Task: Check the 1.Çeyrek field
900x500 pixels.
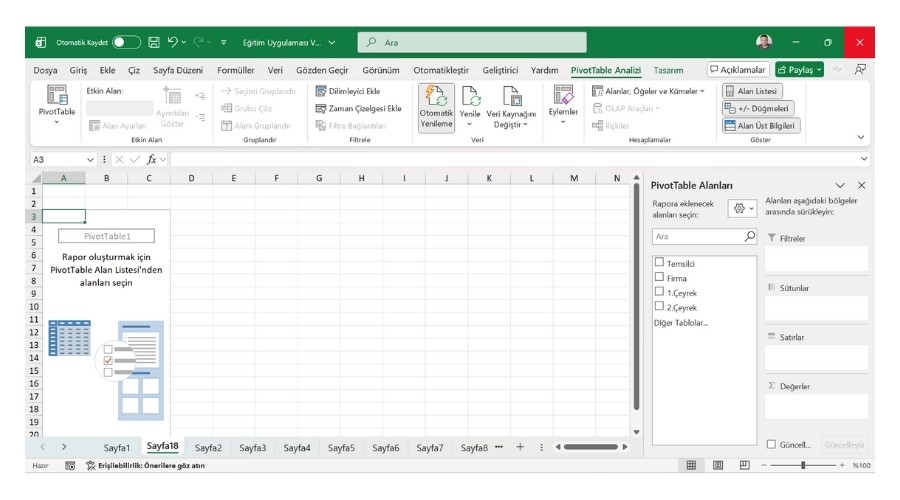Action: coord(660,292)
